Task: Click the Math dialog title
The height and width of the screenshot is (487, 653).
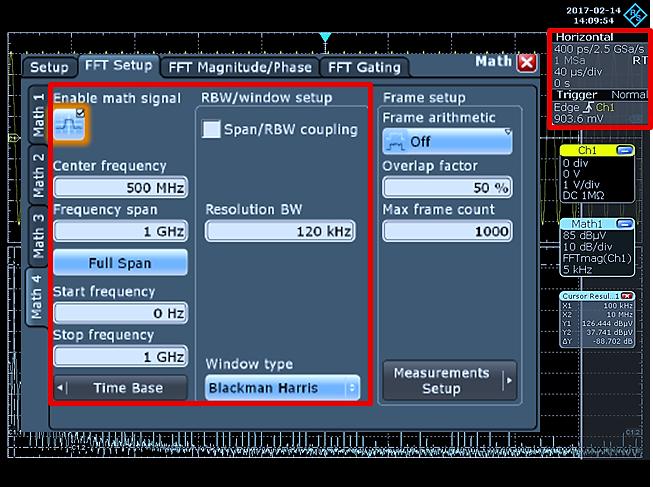Action: pyautogui.click(x=493, y=62)
